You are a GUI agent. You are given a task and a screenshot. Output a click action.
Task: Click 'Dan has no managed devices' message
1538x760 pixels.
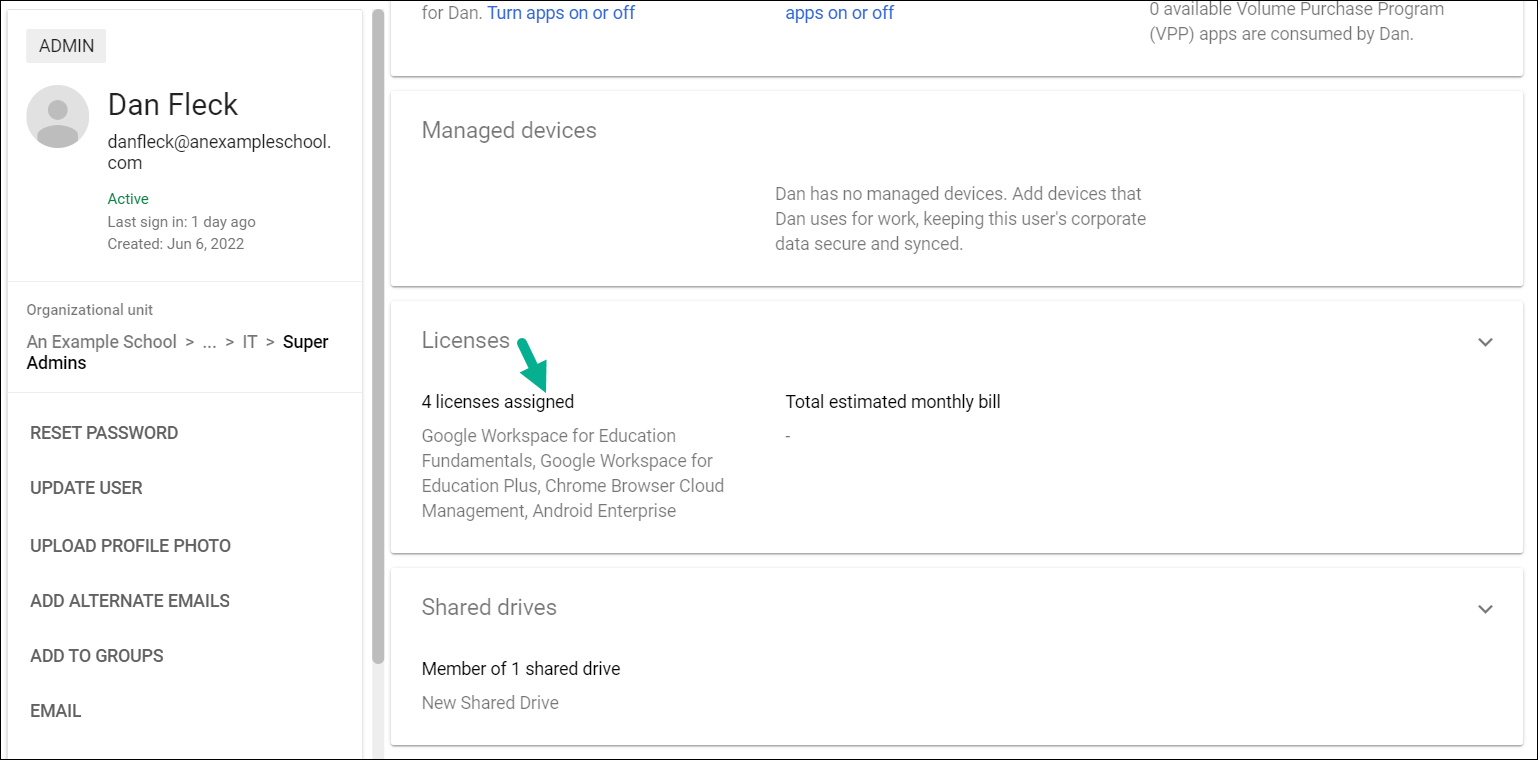pos(960,219)
